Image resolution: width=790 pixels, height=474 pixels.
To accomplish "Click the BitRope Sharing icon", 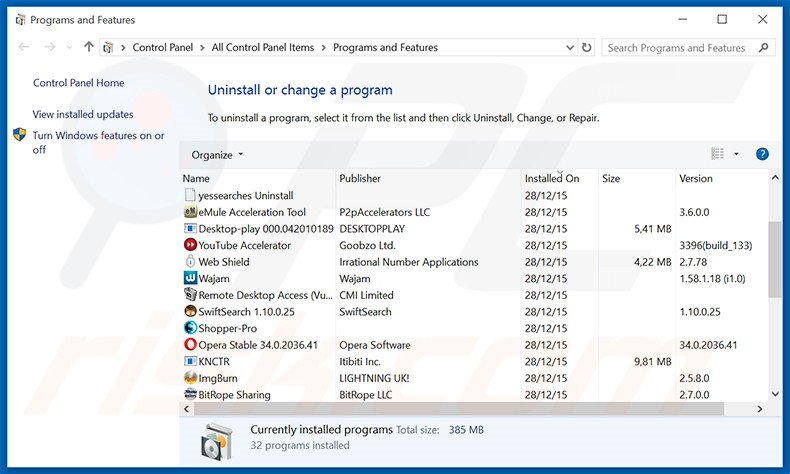I will tap(190, 394).
